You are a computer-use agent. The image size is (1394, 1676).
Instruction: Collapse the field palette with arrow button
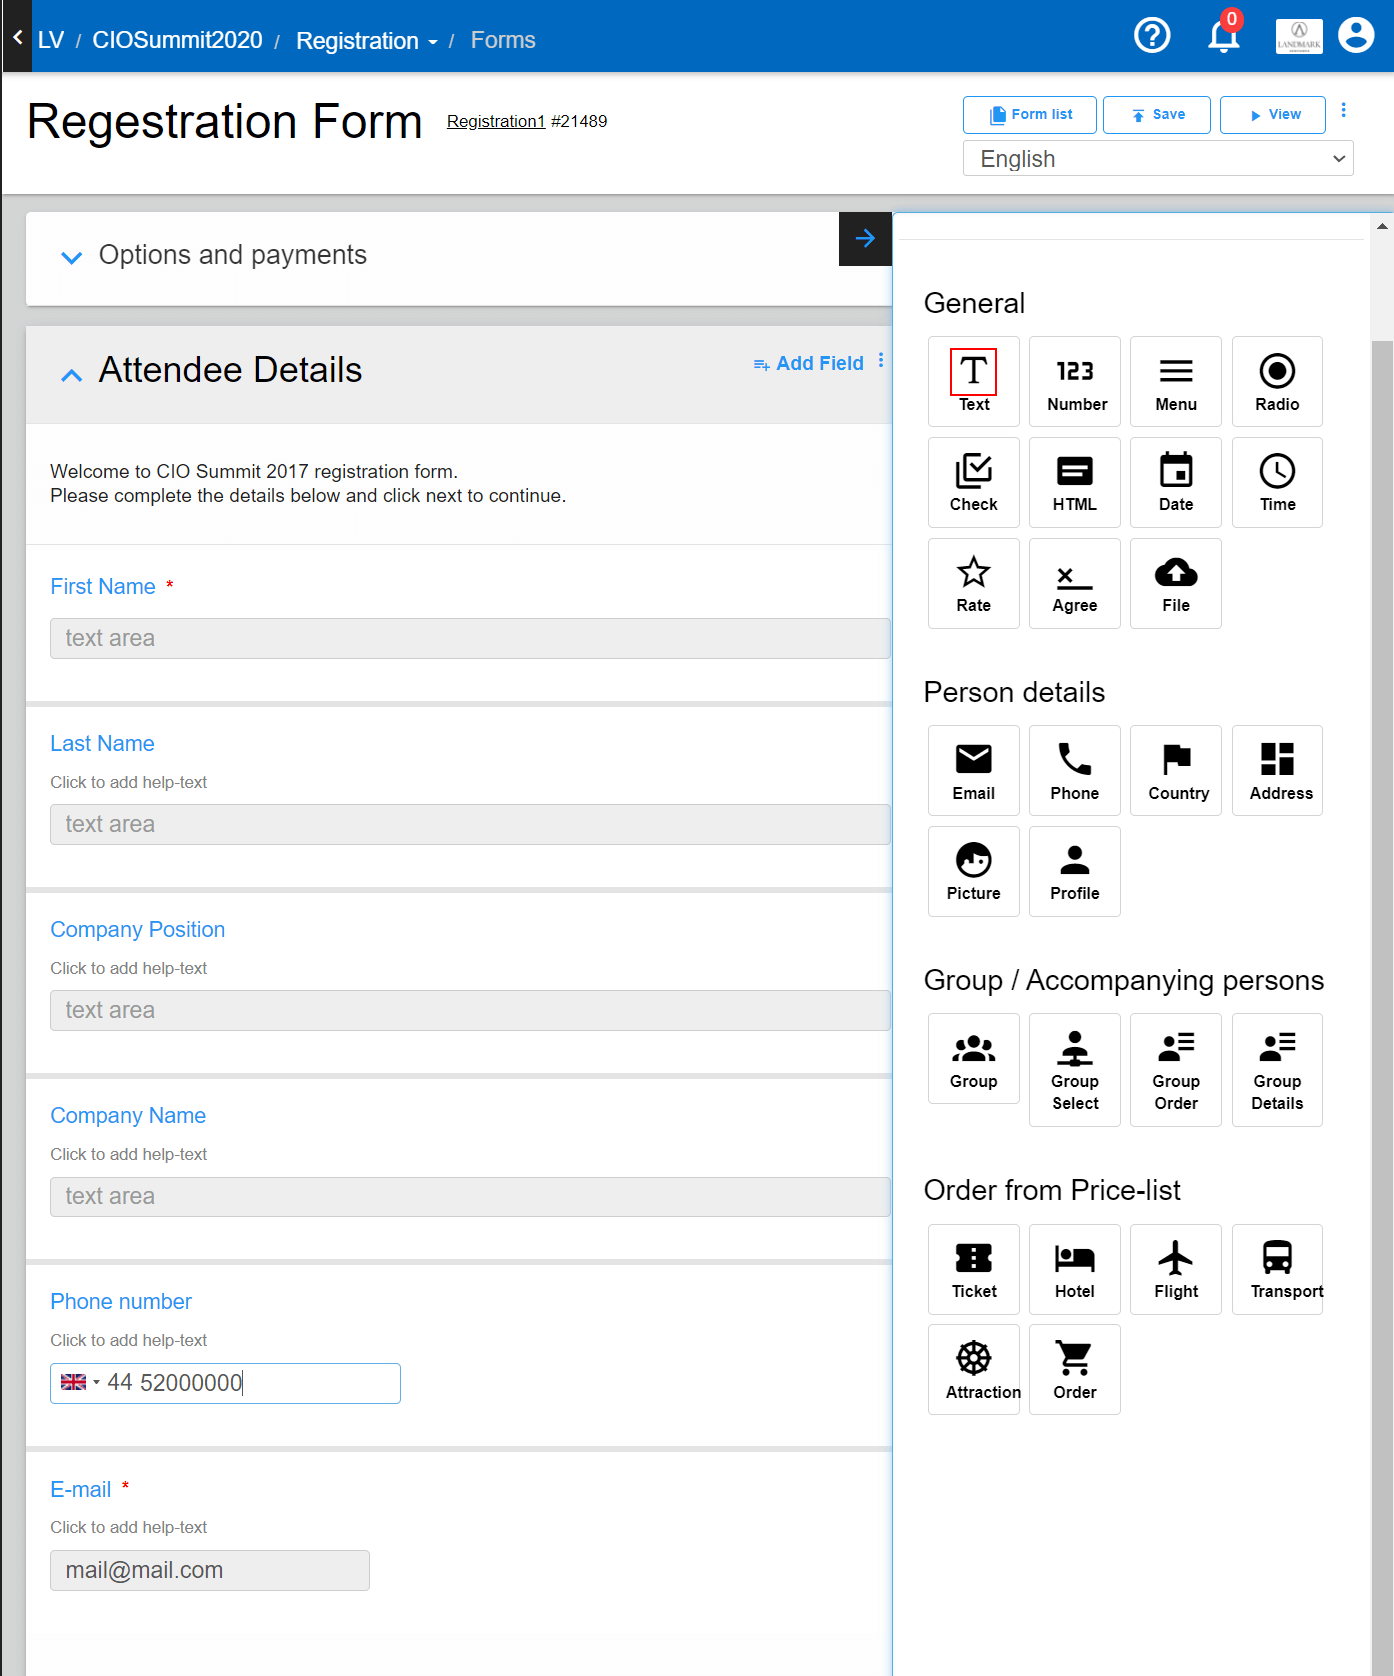coord(865,238)
